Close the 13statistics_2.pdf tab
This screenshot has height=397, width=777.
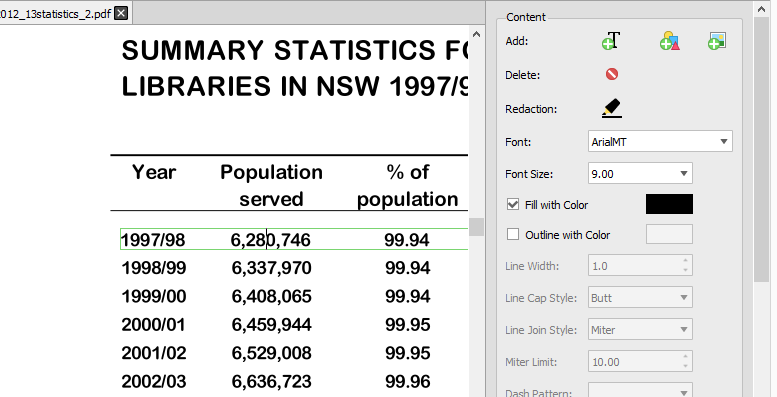point(121,13)
